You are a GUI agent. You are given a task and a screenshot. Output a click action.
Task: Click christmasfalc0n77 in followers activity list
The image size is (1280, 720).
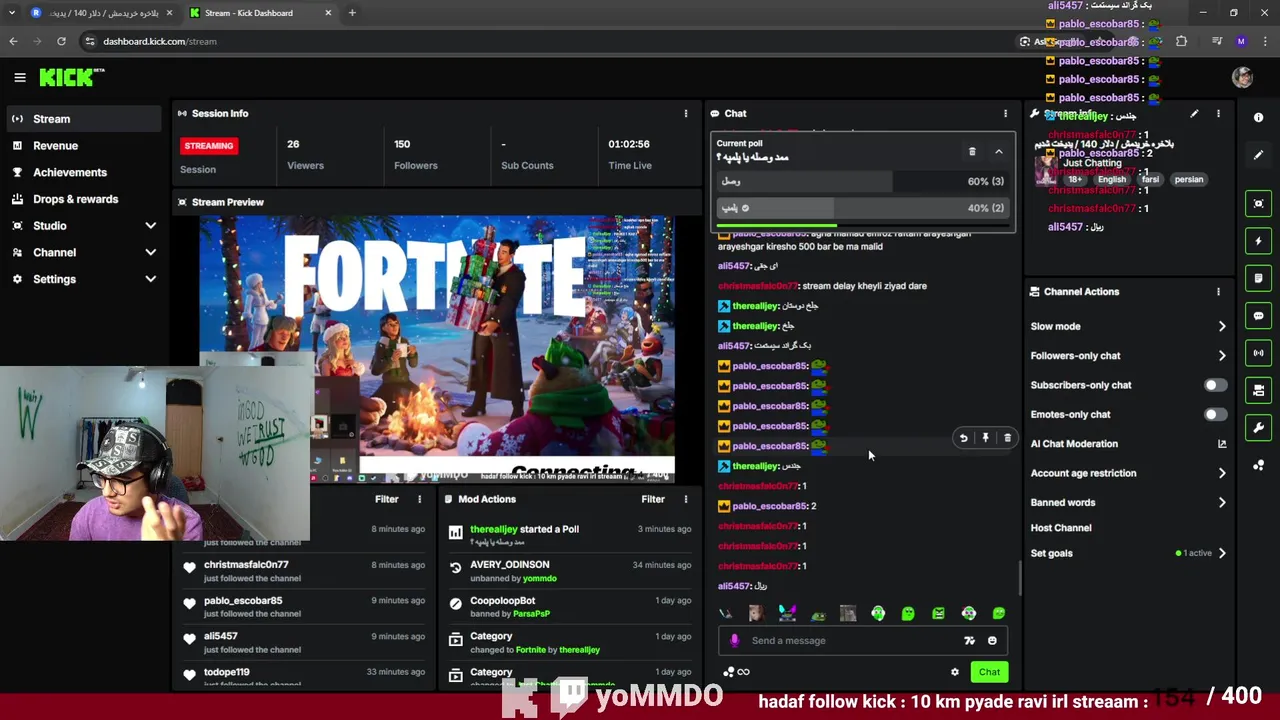pos(246,565)
